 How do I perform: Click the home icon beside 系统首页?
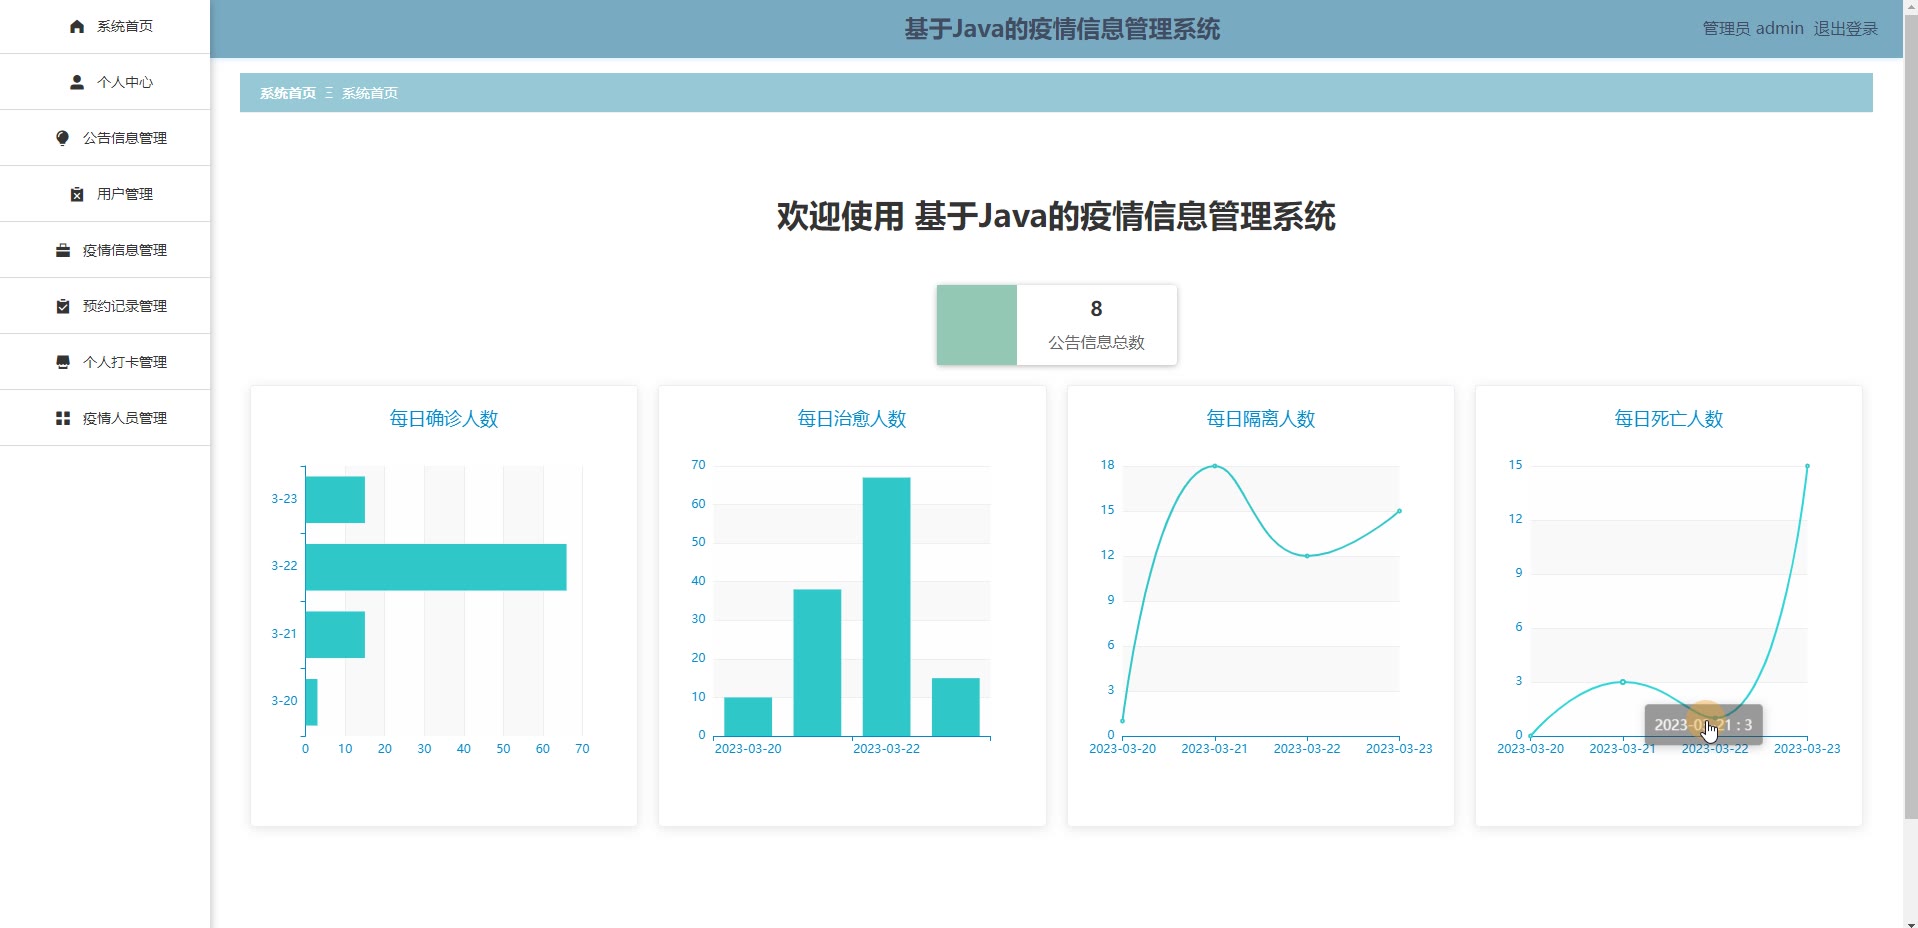[x=77, y=26]
